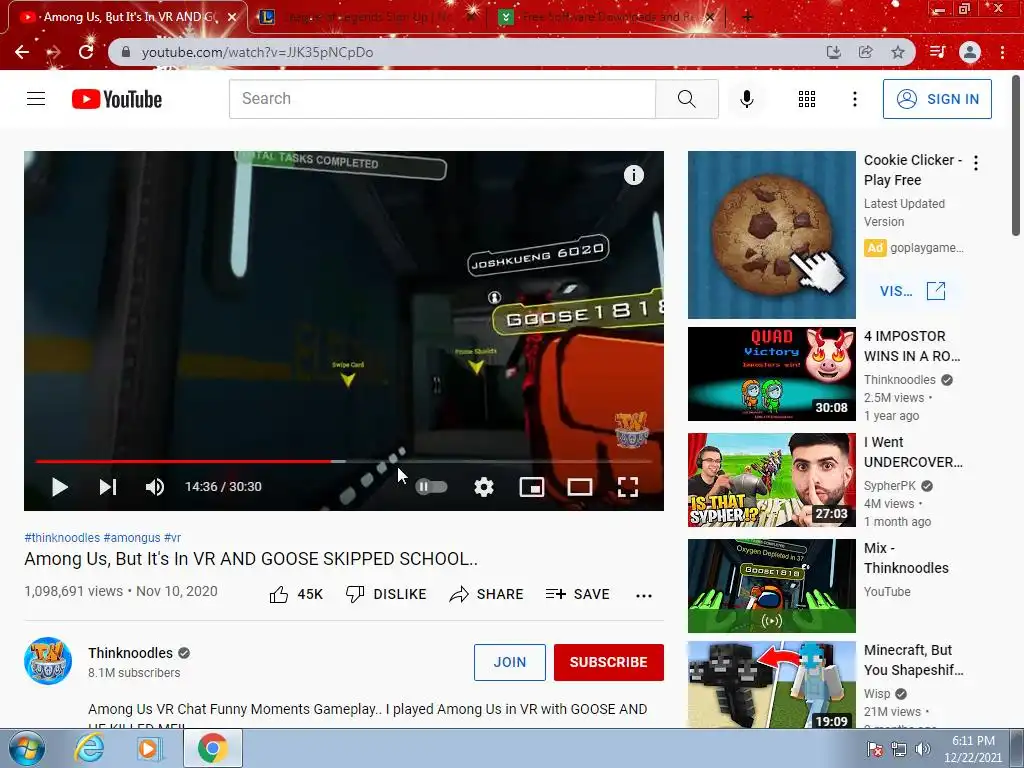Mute the video volume speaker icon

coord(155,487)
